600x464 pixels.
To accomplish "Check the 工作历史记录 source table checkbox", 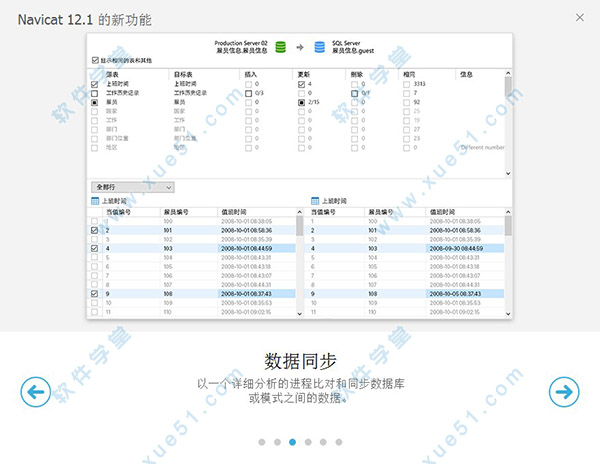I will pyautogui.click(x=95, y=93).
